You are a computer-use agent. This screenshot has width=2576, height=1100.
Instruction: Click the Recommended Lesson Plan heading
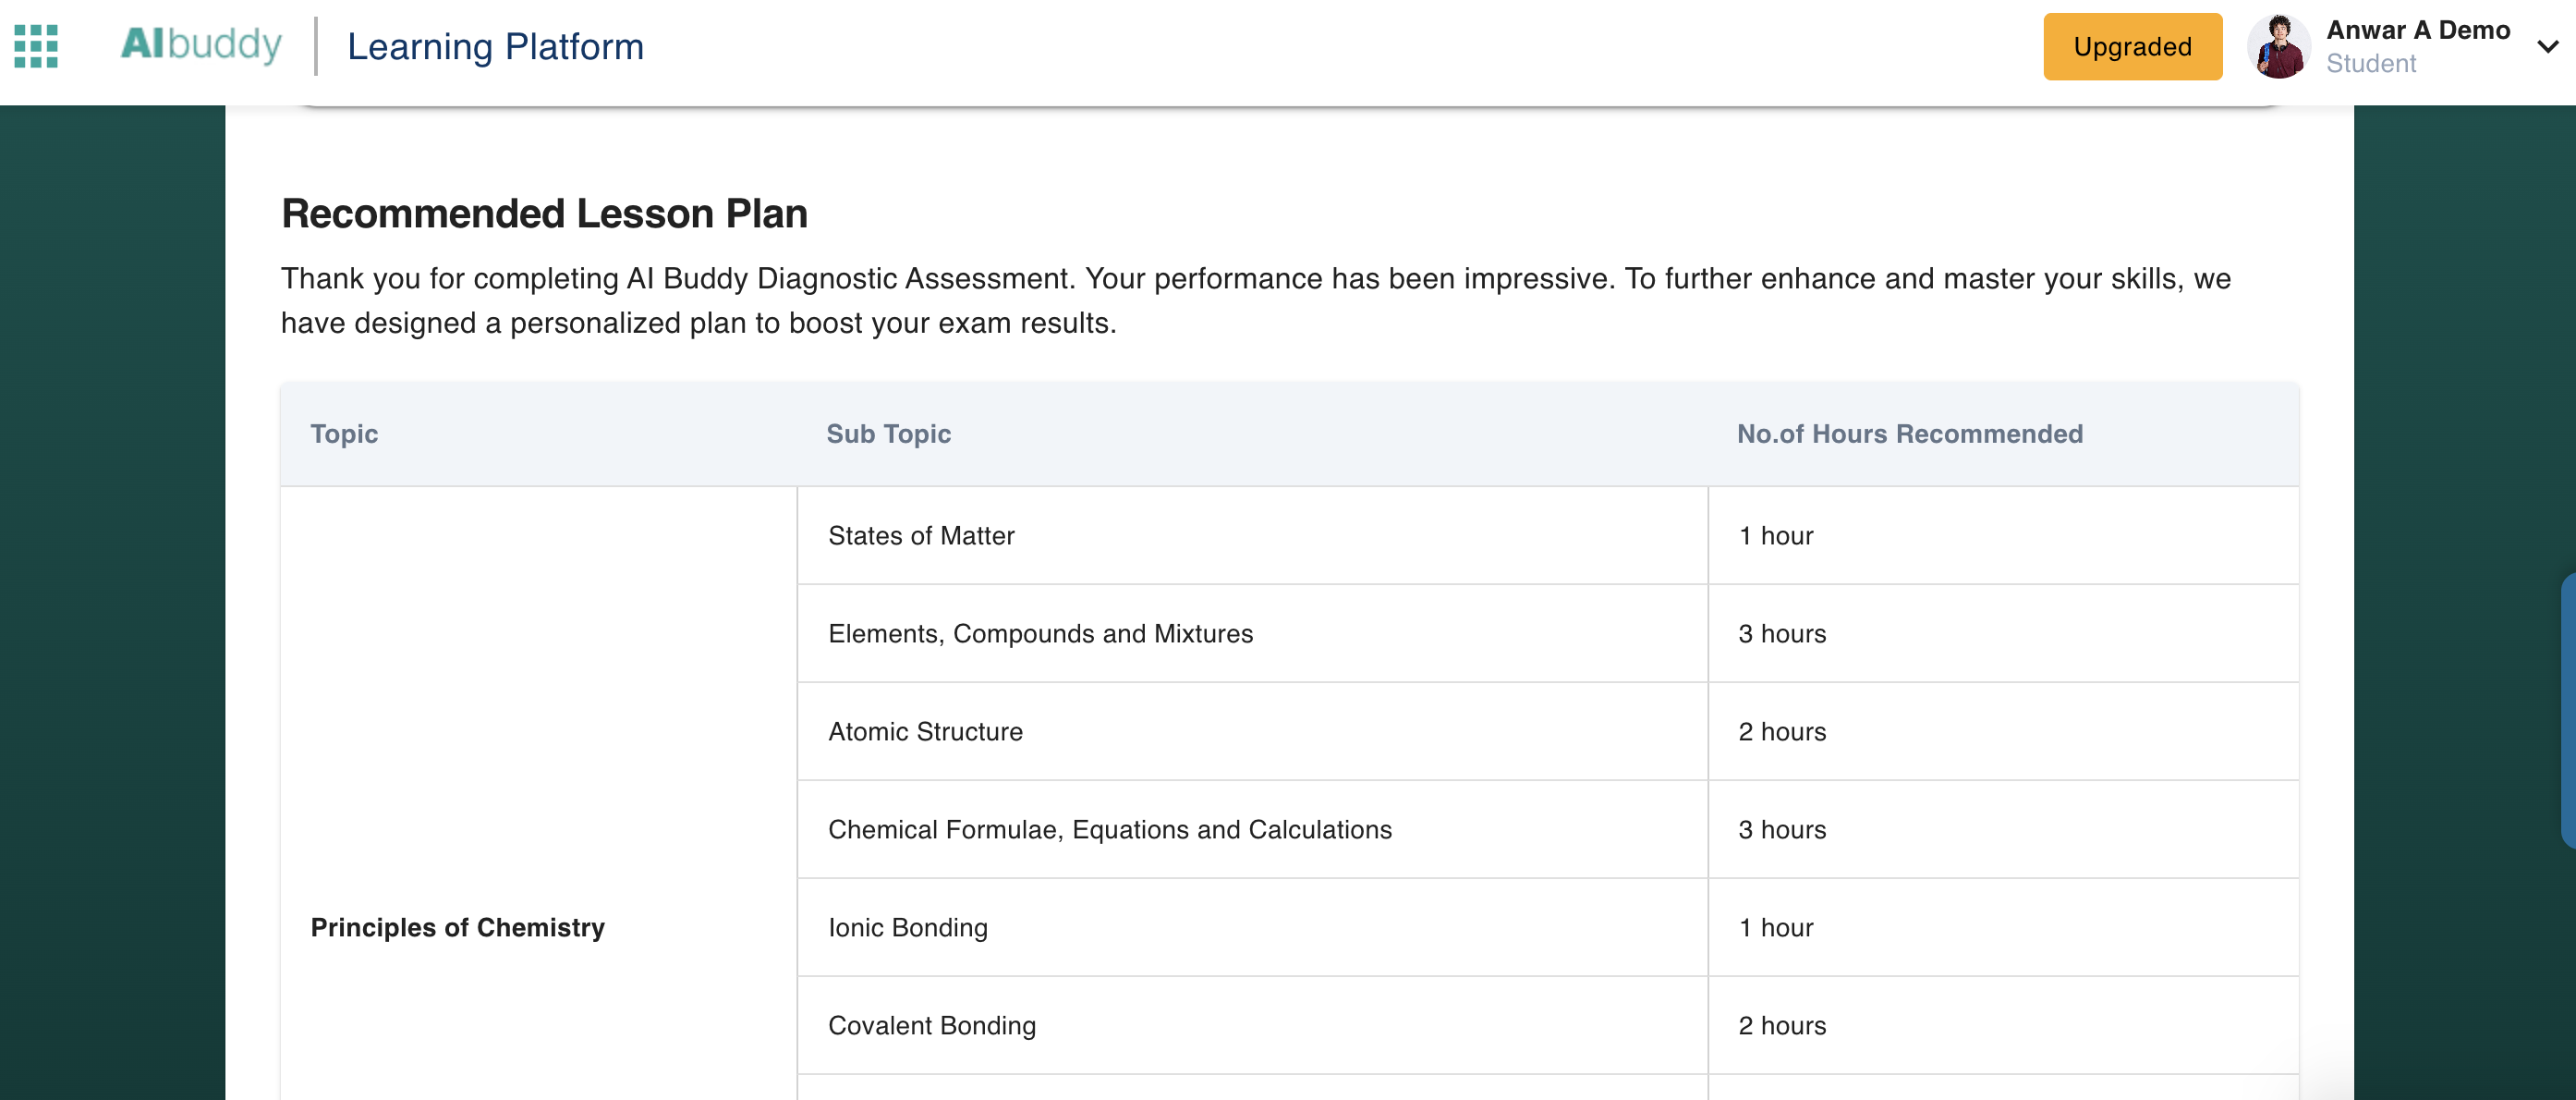tap(545, 212)
